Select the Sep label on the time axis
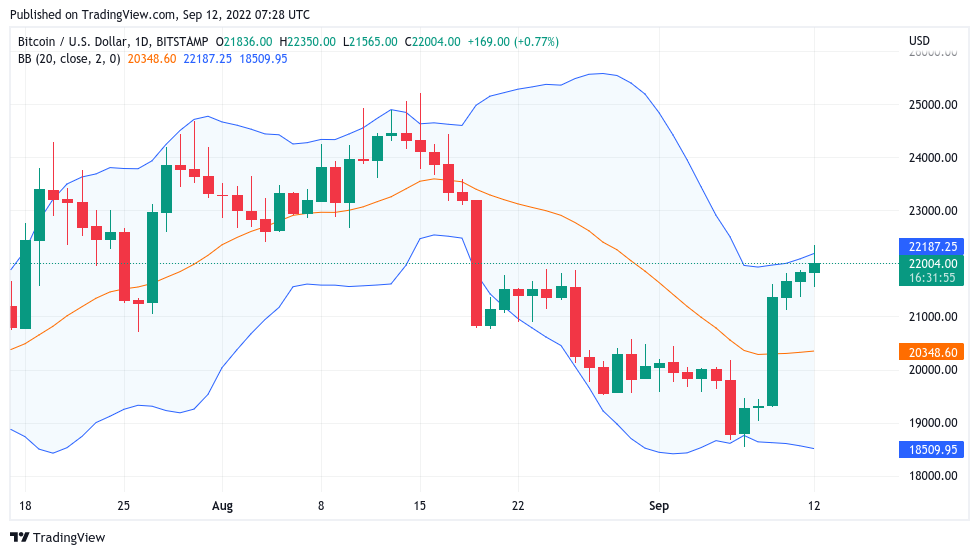 click(657, 506)
